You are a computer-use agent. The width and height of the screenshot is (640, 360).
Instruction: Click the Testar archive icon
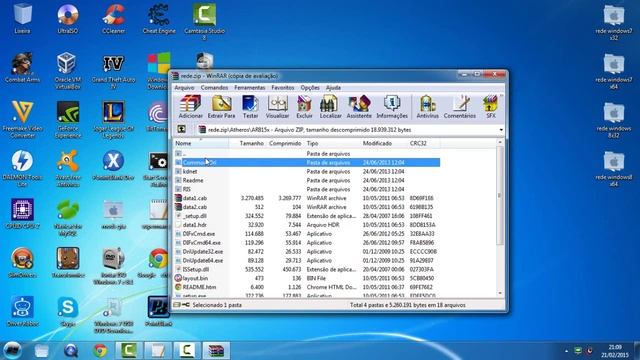point(250,107)
